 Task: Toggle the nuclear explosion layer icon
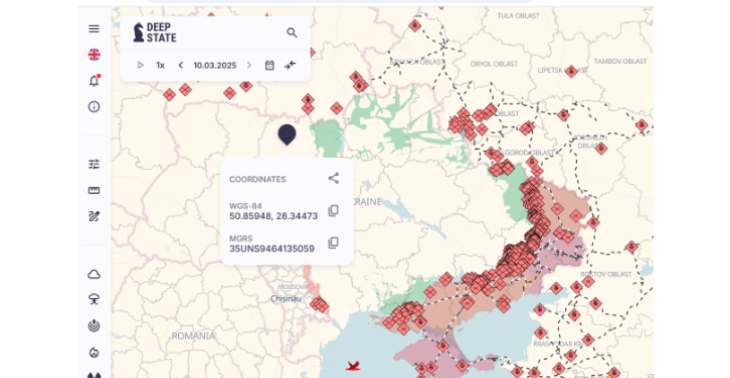click(94, 299)
